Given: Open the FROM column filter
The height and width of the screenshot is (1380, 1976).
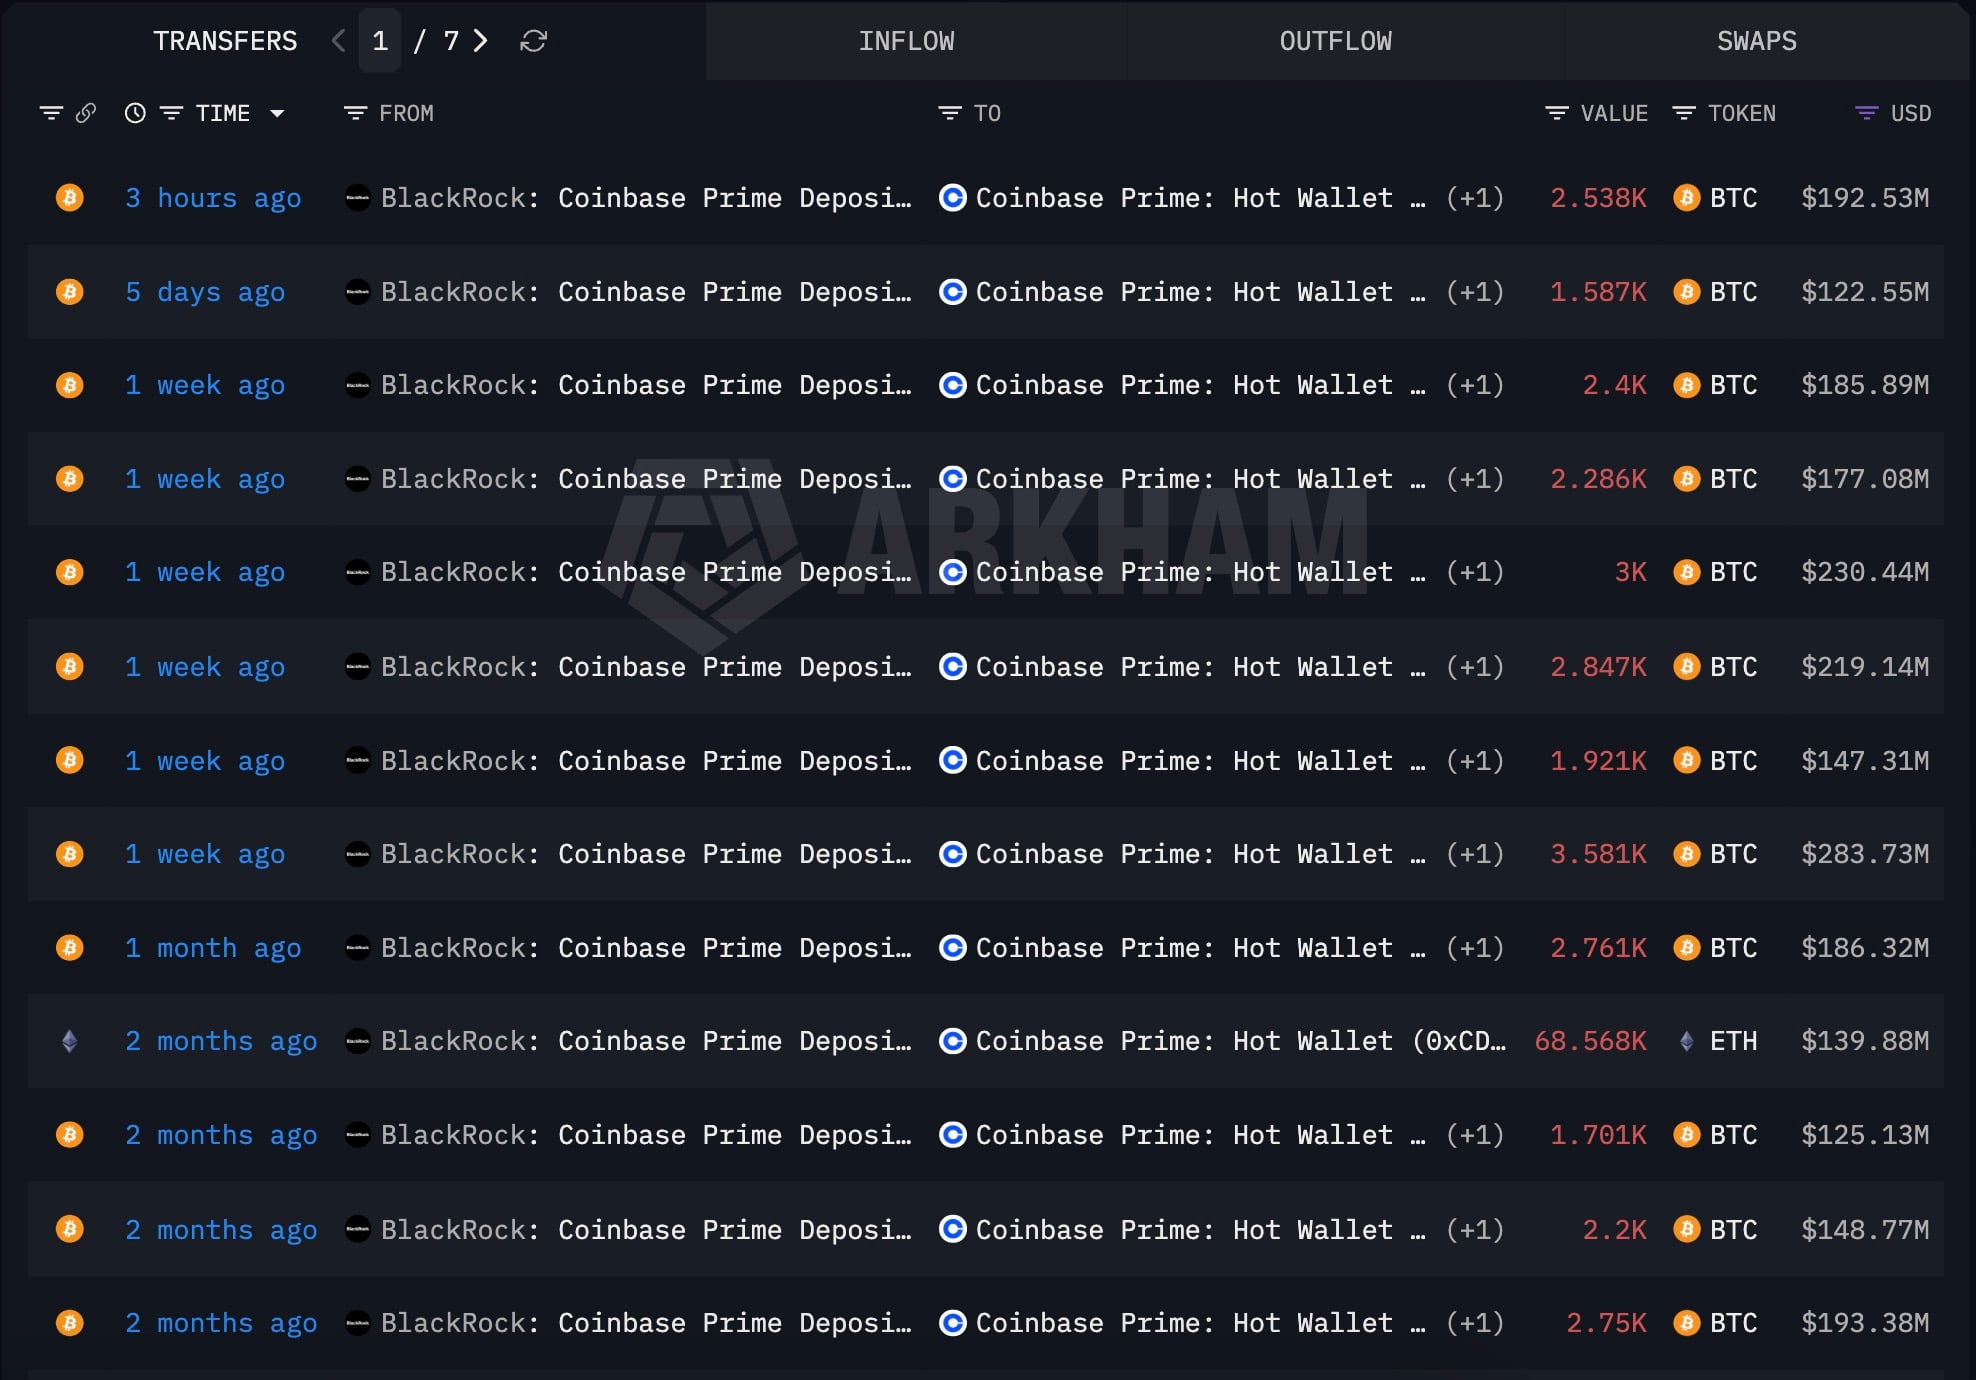Looking at the screenshot, I should [x=355, y=113].
